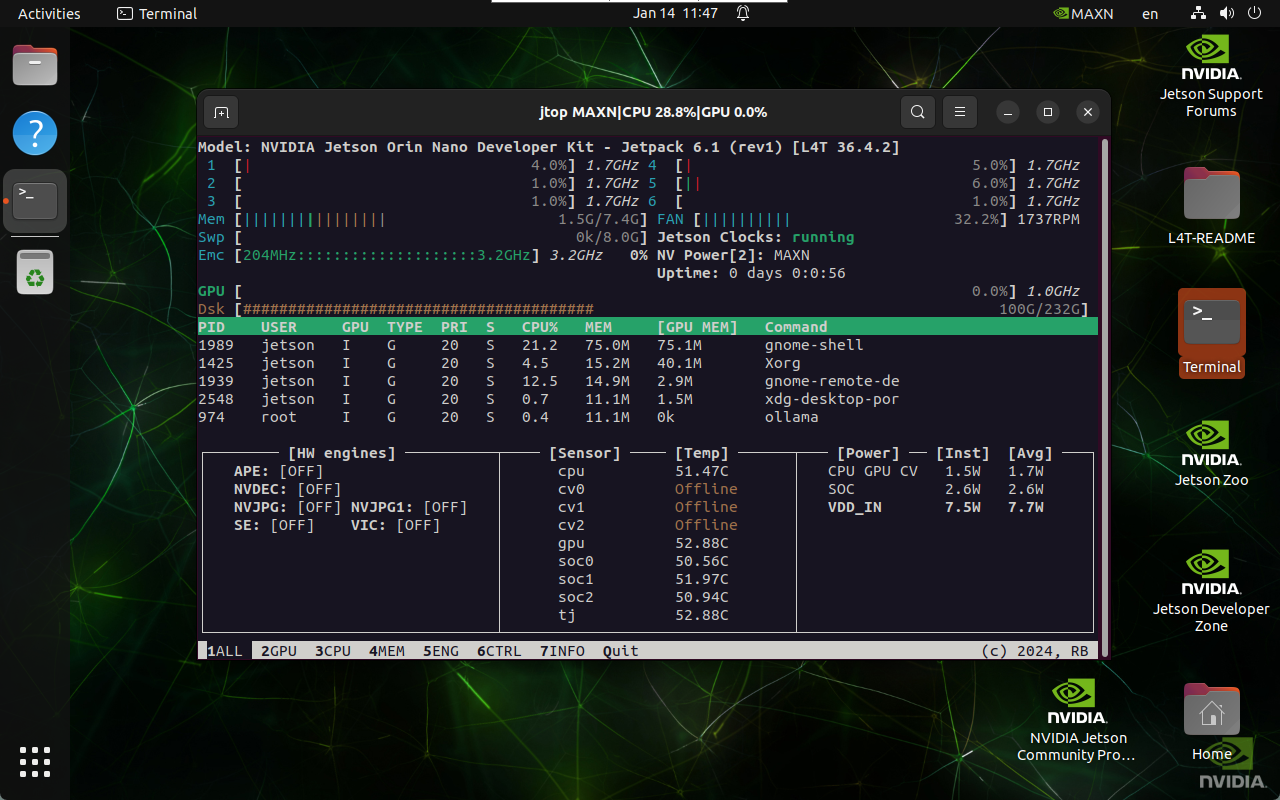Open the Trash icon in the dock
The height and width of the screenshot is (800, 1280).
point(35,273)
